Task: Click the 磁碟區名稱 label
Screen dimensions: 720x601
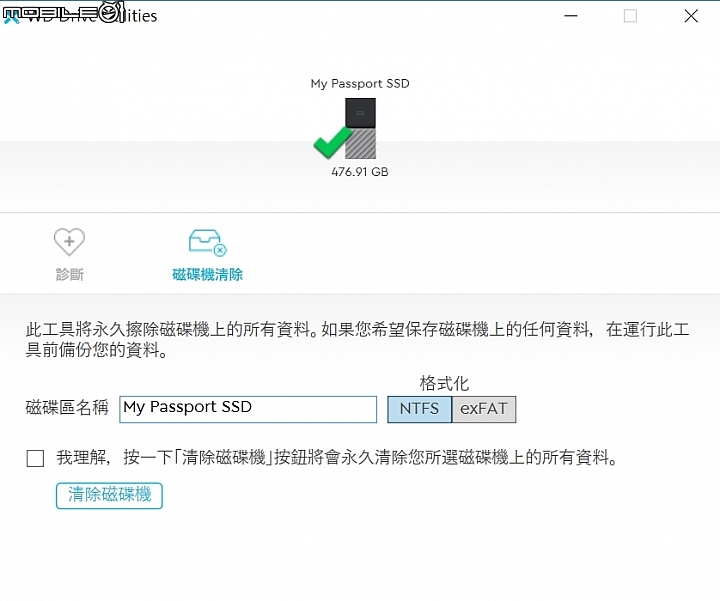Action: 67,407
